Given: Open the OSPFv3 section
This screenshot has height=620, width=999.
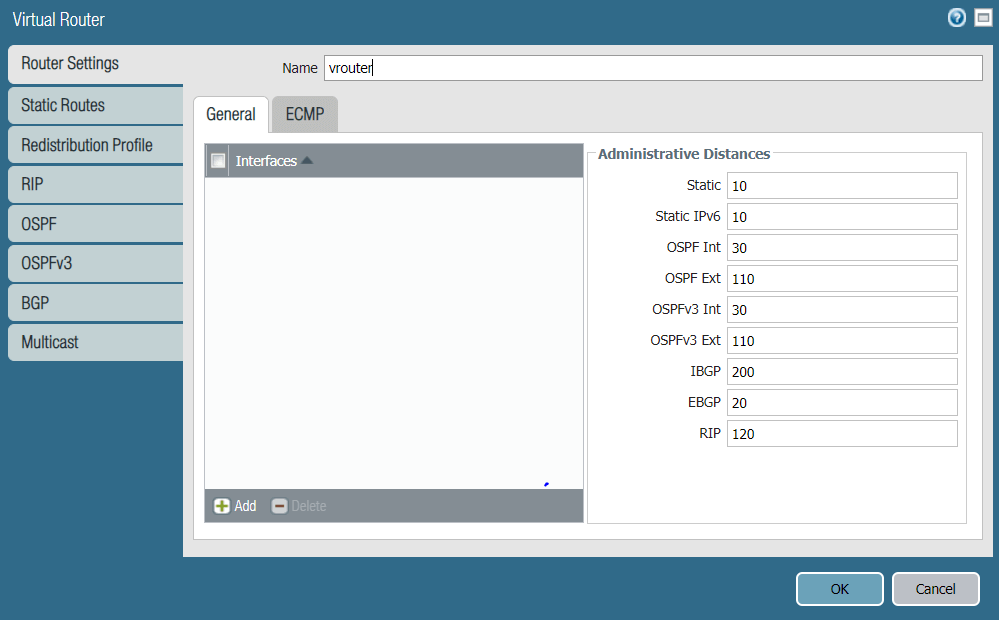Looking at the screenshot, I should click(96, 263).
